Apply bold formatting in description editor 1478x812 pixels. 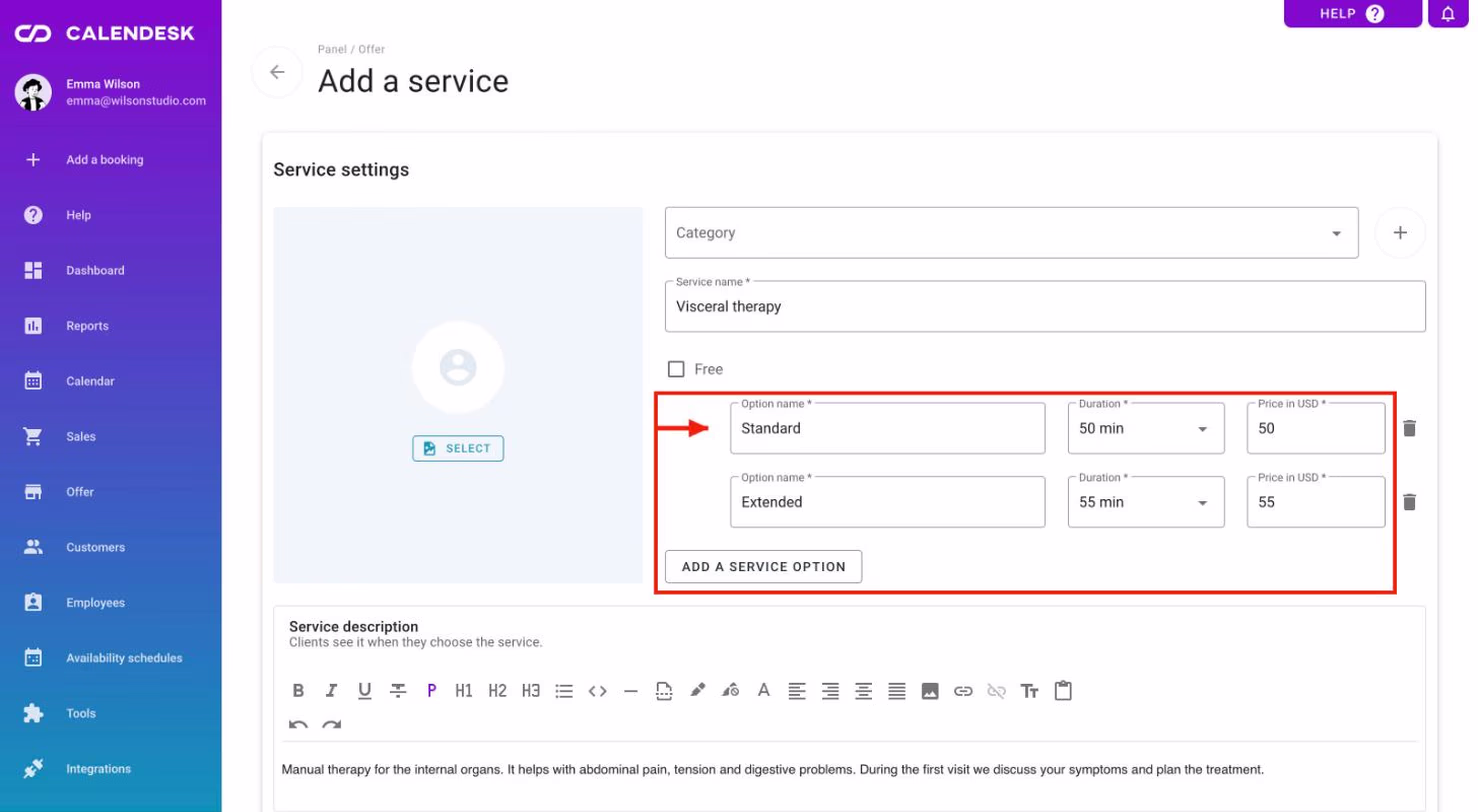point(298,690)
